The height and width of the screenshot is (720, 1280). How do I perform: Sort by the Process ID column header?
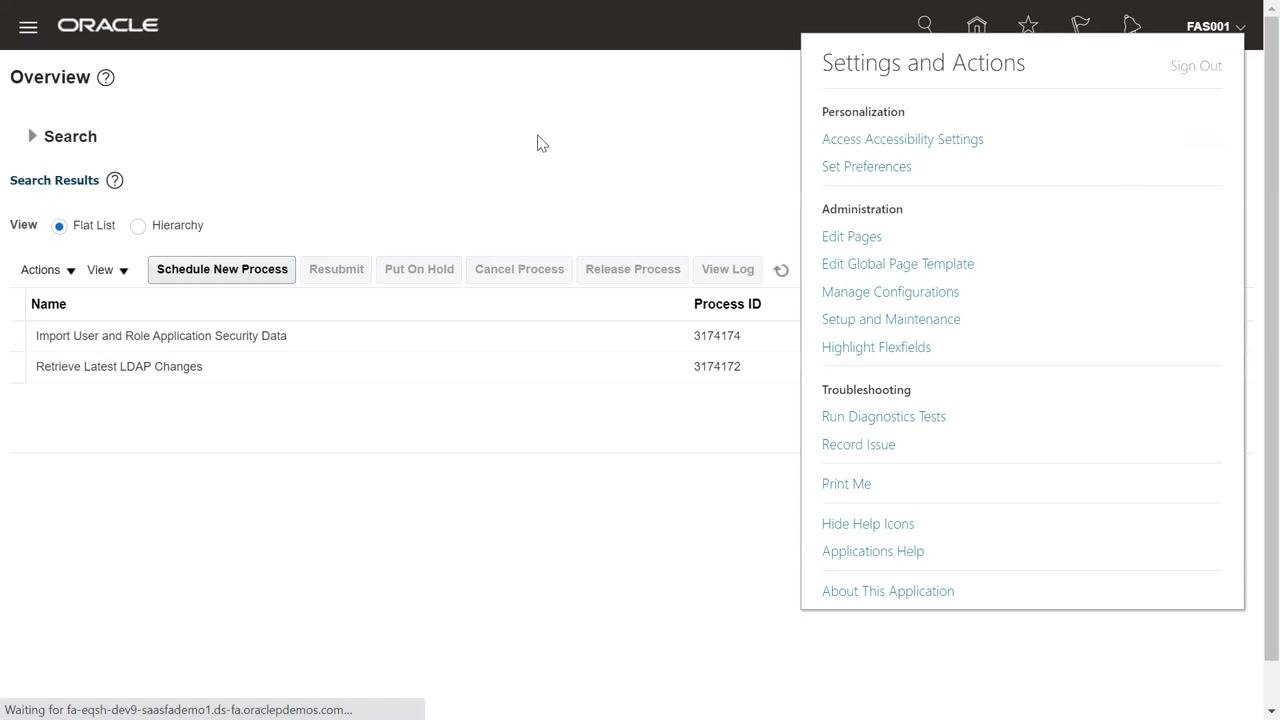727,304
